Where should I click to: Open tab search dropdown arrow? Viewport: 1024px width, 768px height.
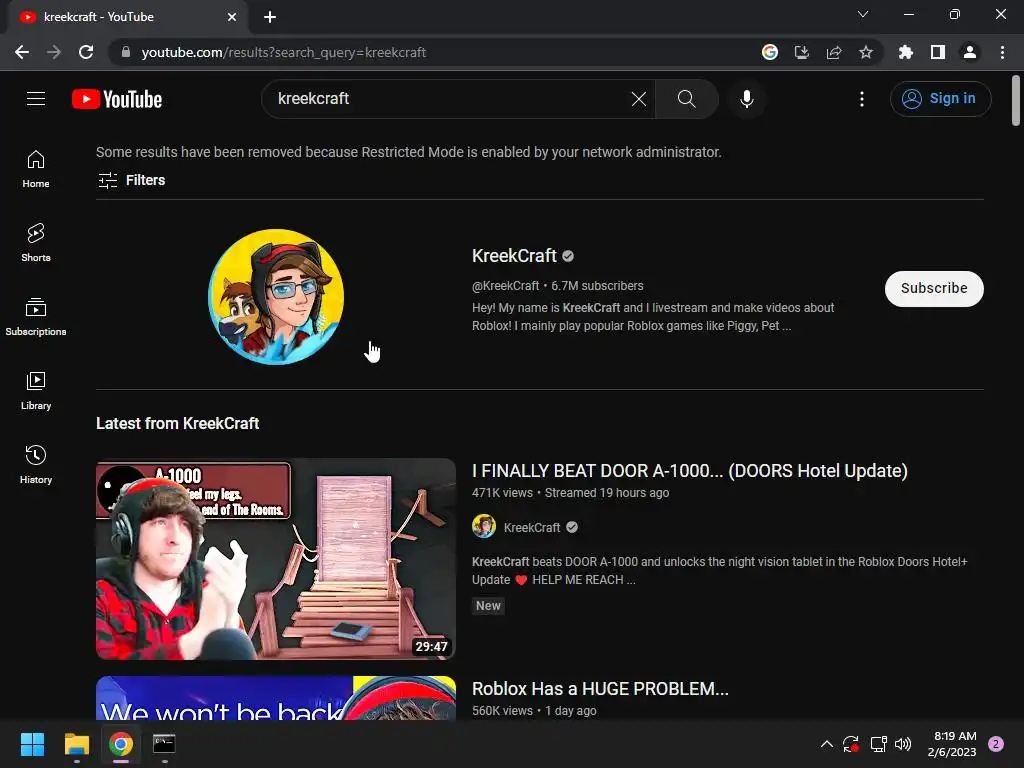pyautogui.click(x=863, y=14)
